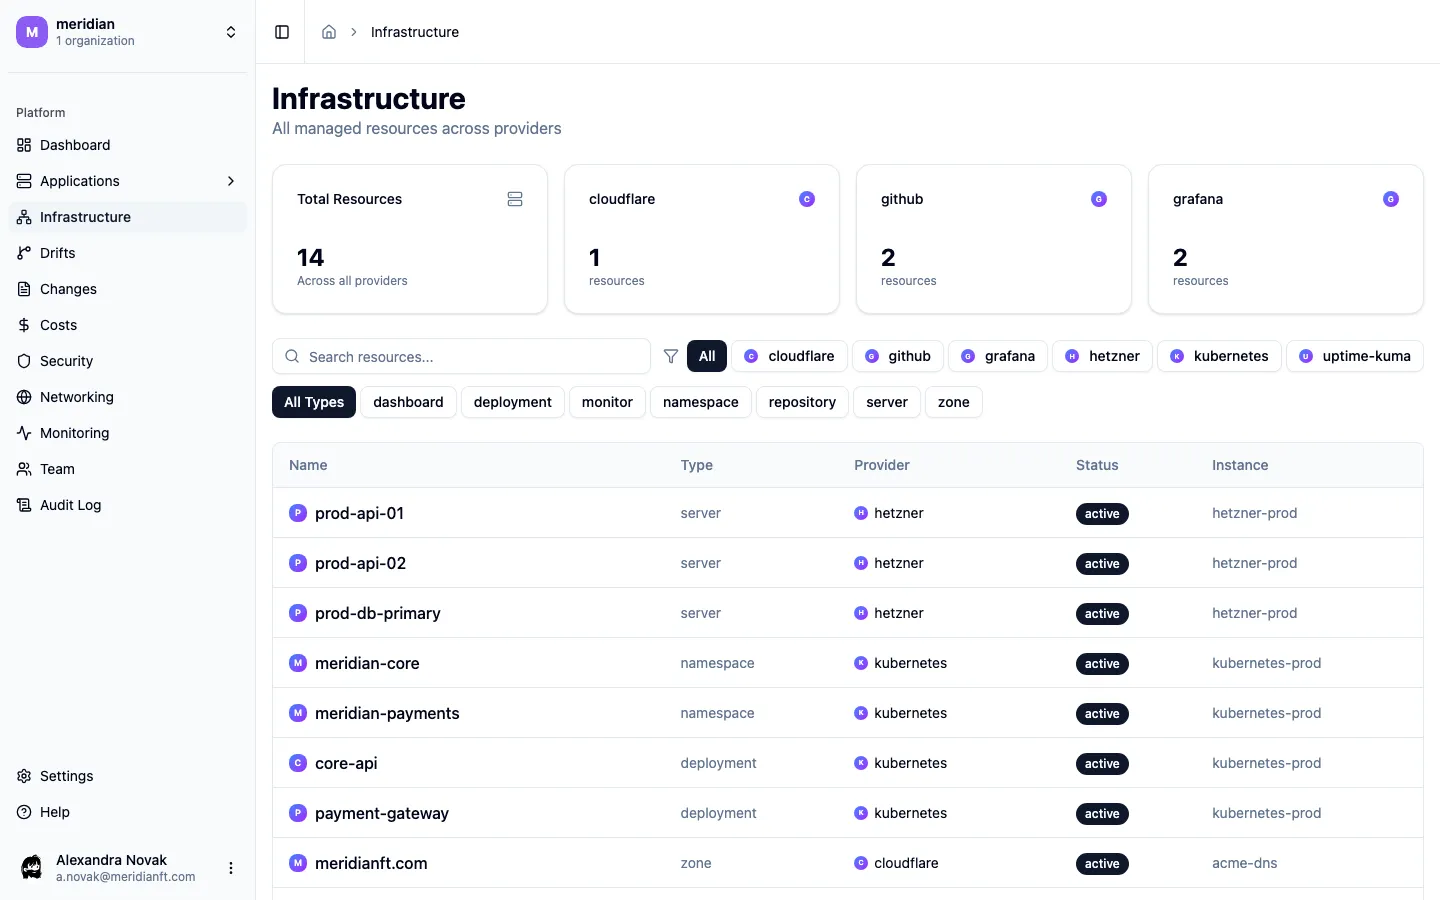
Task: Enable the hetzner provider filter
Action: click(1102, 356)
